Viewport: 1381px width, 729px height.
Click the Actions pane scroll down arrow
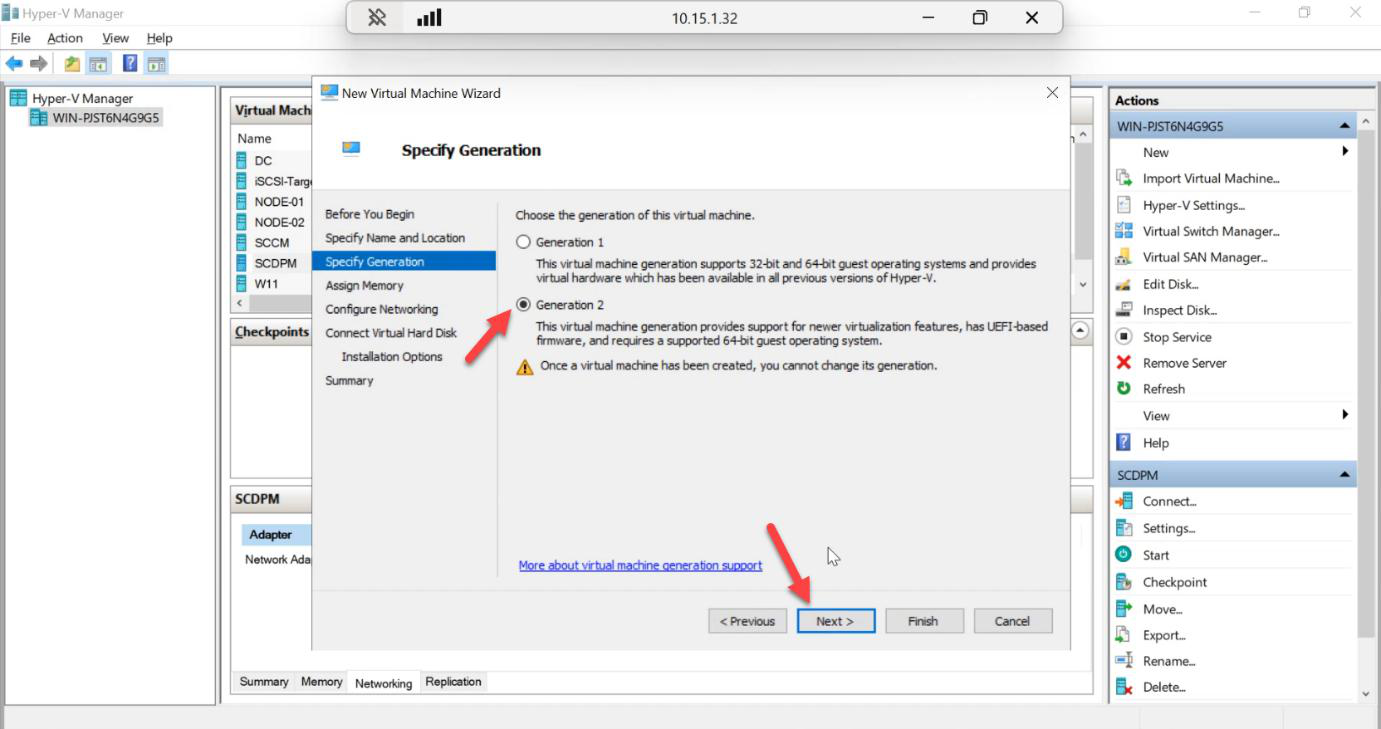[1366, 693]
